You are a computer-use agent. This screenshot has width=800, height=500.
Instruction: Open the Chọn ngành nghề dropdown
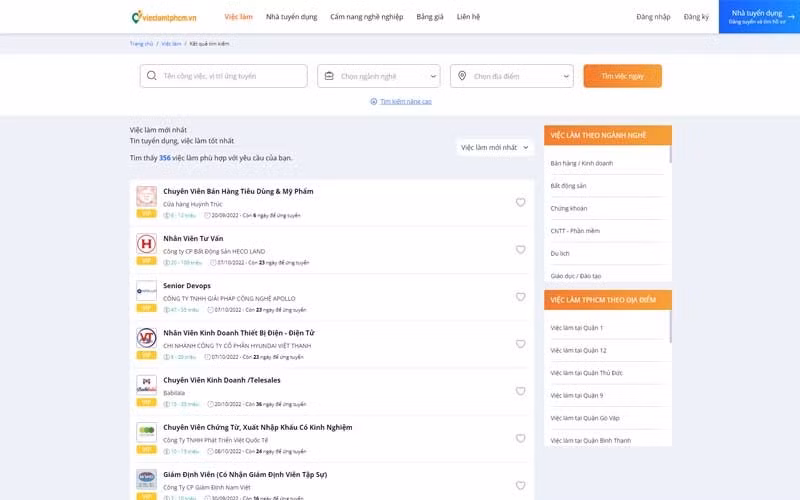379,76
